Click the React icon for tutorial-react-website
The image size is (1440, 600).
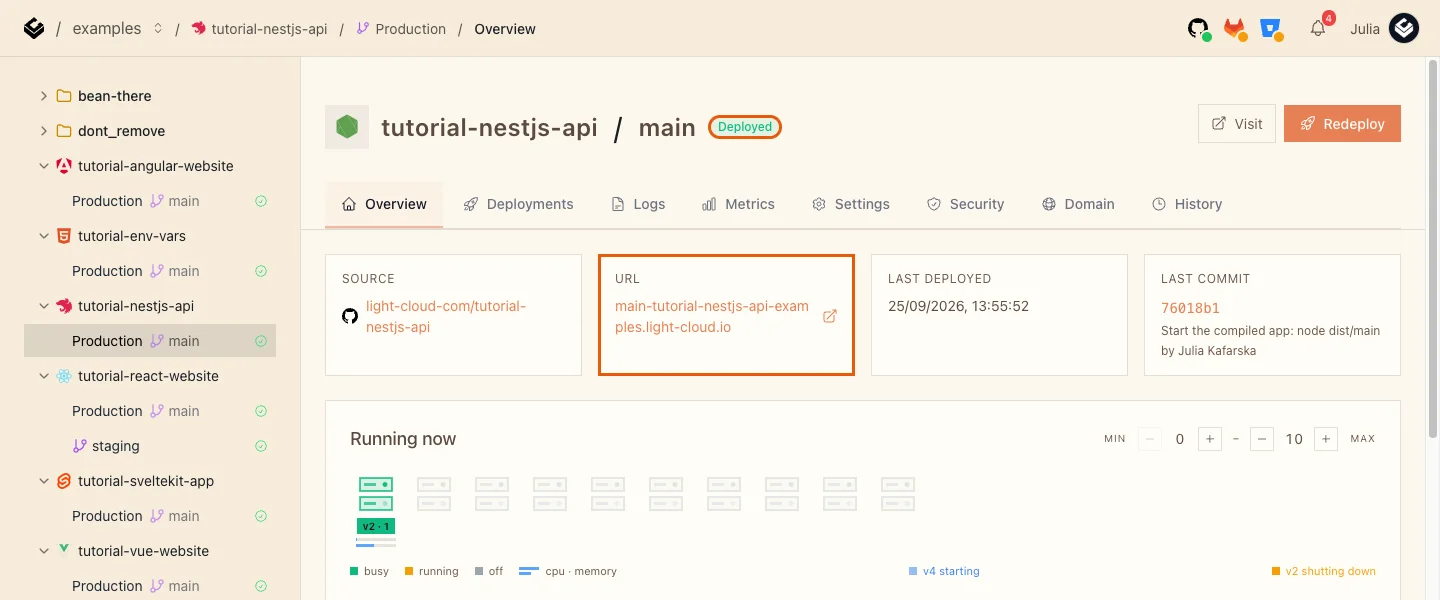[64, 376]
